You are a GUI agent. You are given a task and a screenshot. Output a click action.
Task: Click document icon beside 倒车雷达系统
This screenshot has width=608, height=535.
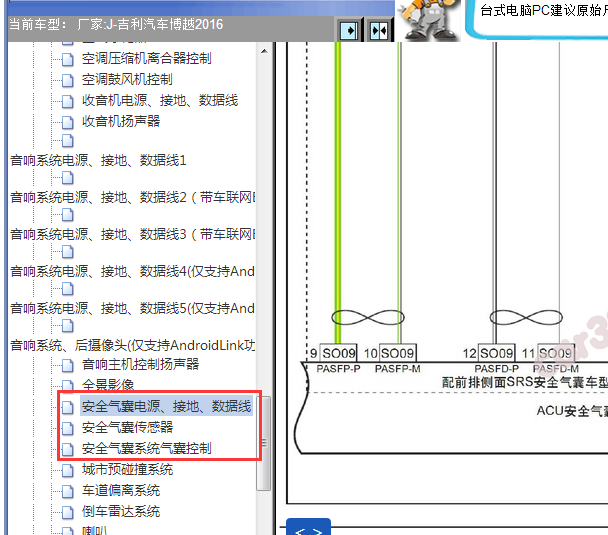[x=67, y=512]
